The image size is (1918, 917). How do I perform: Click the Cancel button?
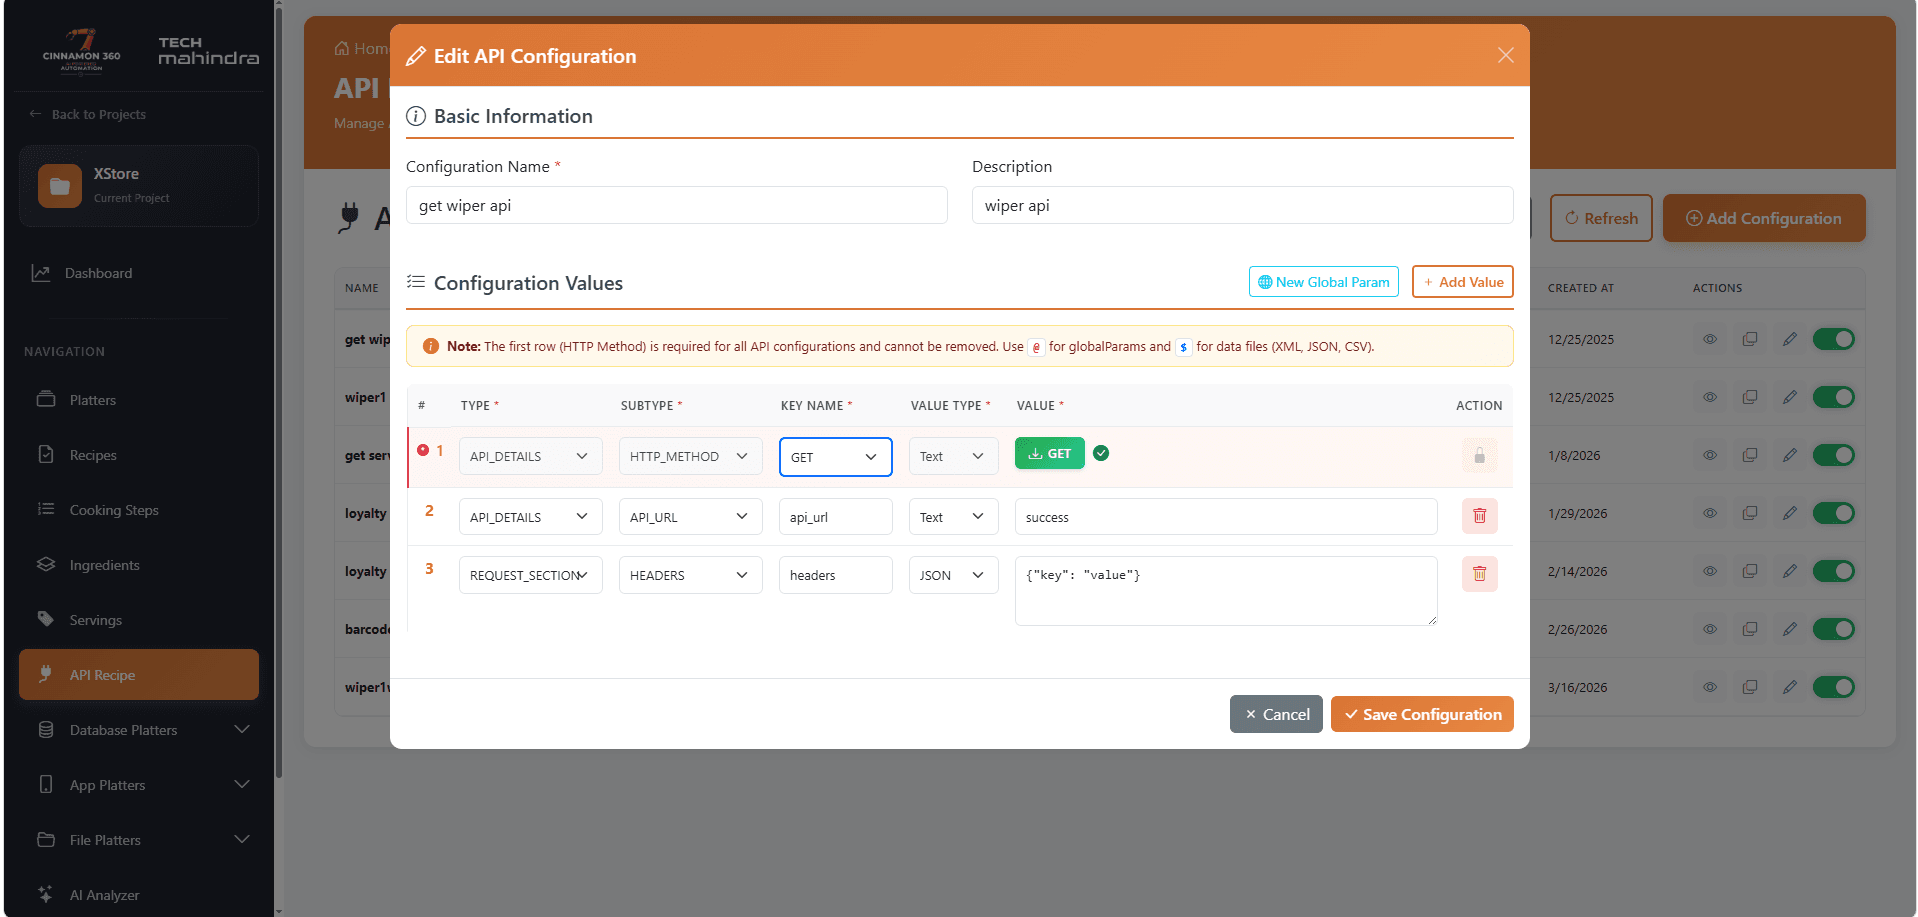point(1276,714)
